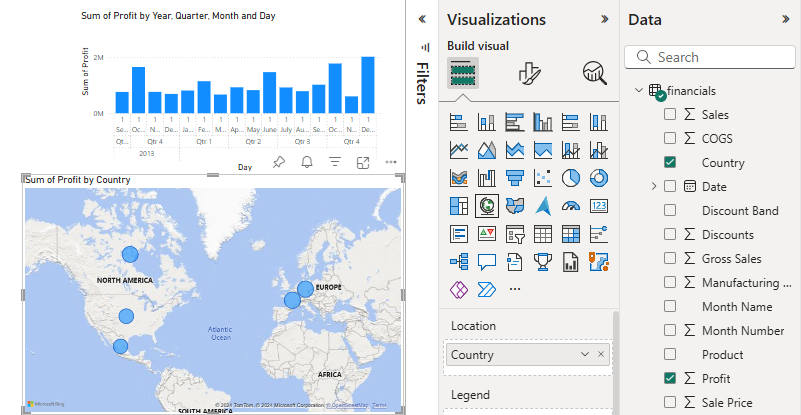This screenshot has width=801, height=415.
Task: Check the Date field checkbox
Action: tap(670, 186)
